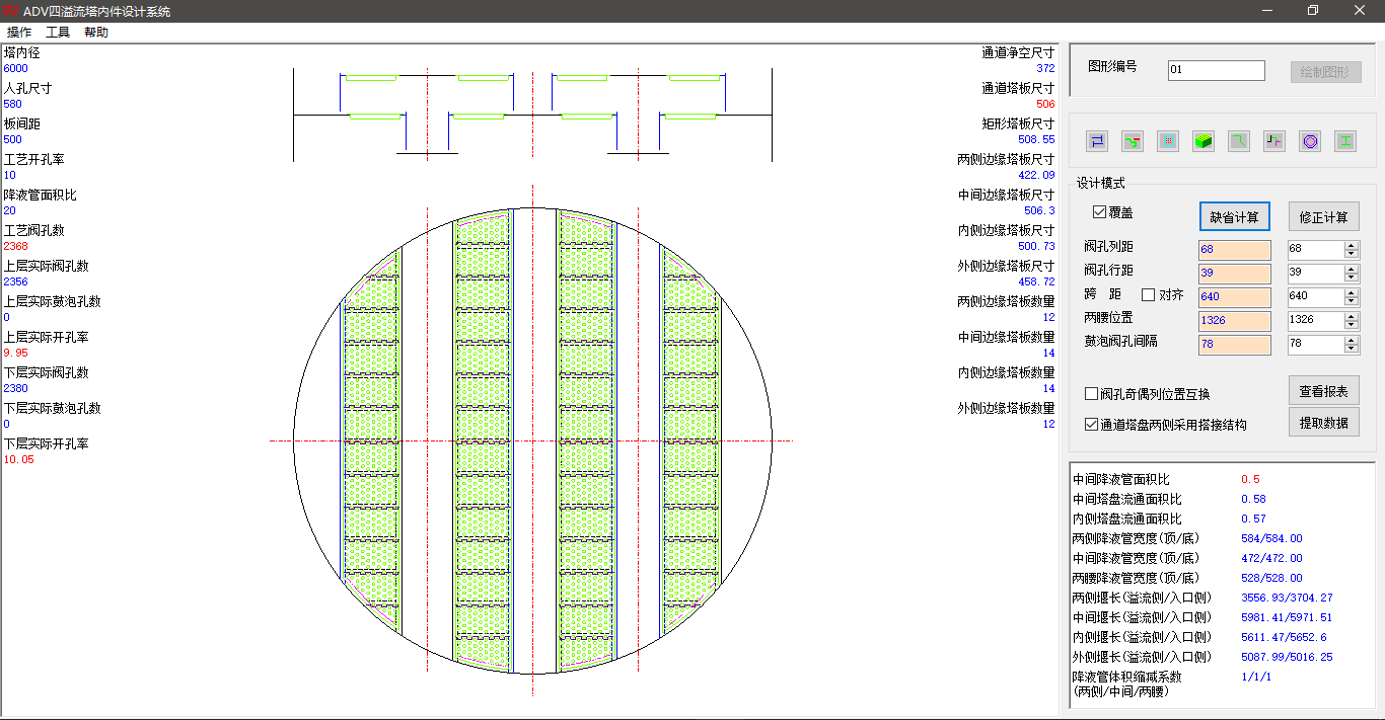Select the green sloped downcomer line icon

point(1239,142)
